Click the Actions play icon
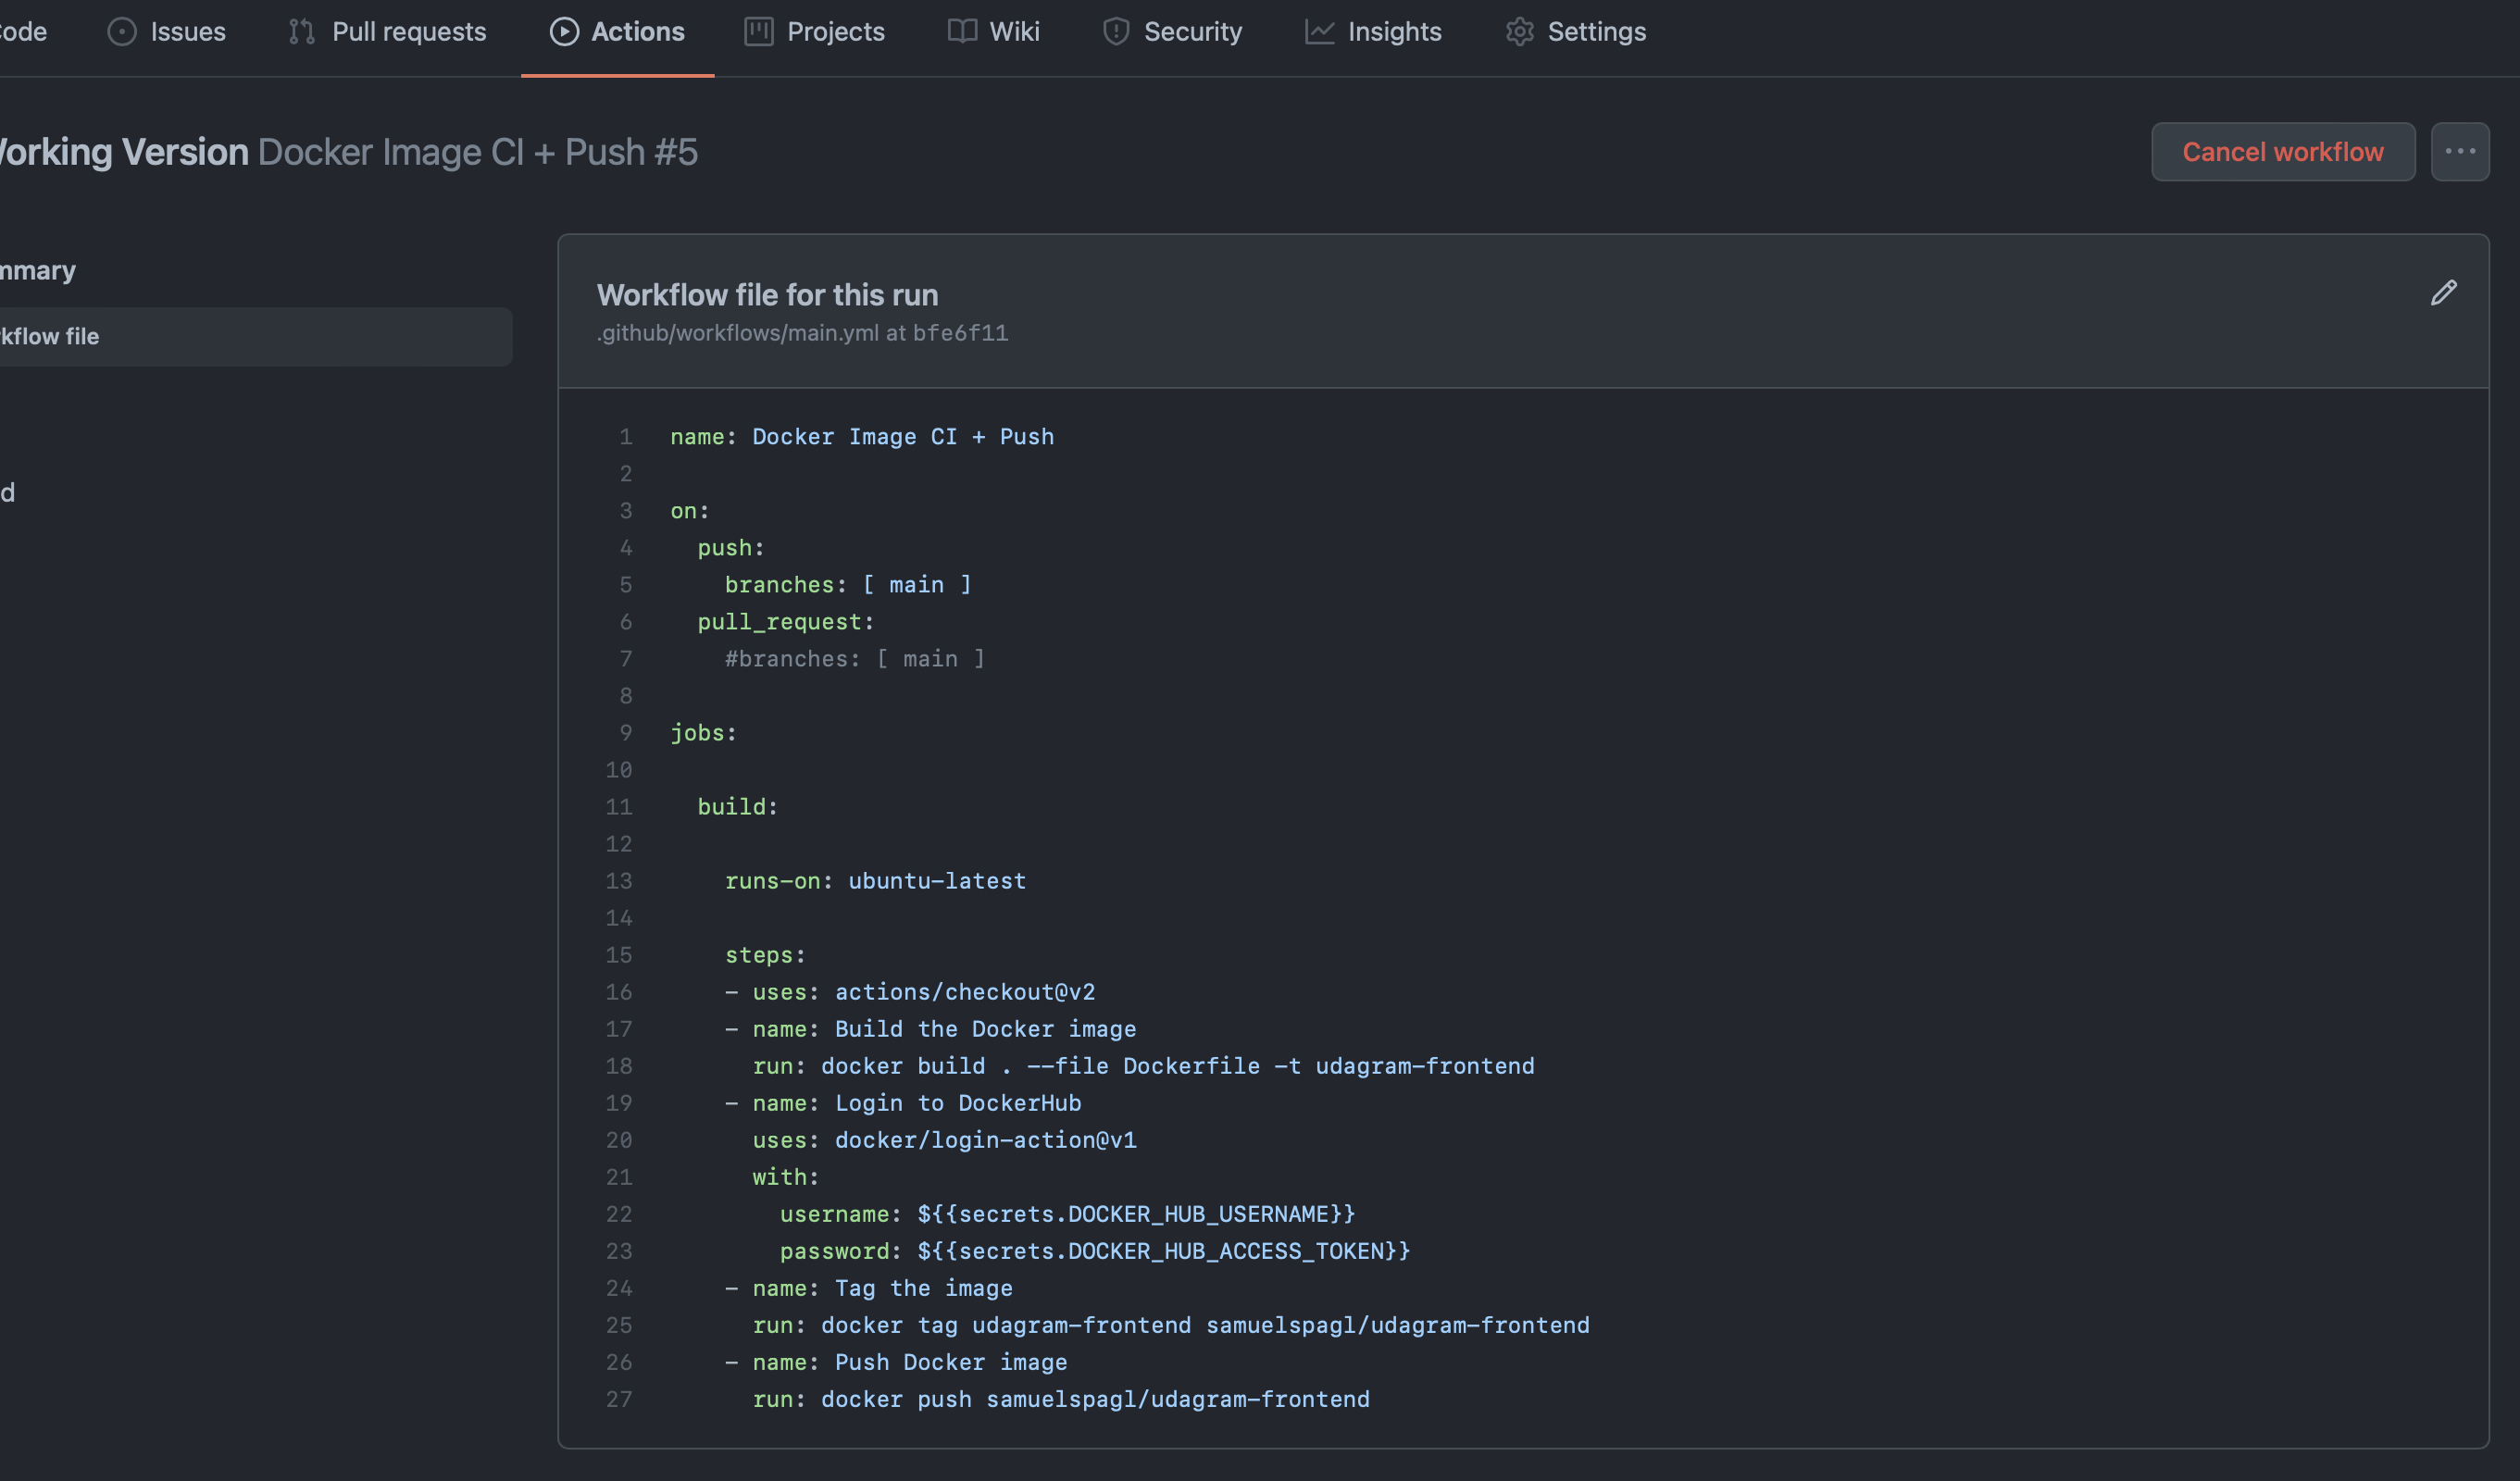Viewport: 2520px width, 1481px height. point(564,32)
